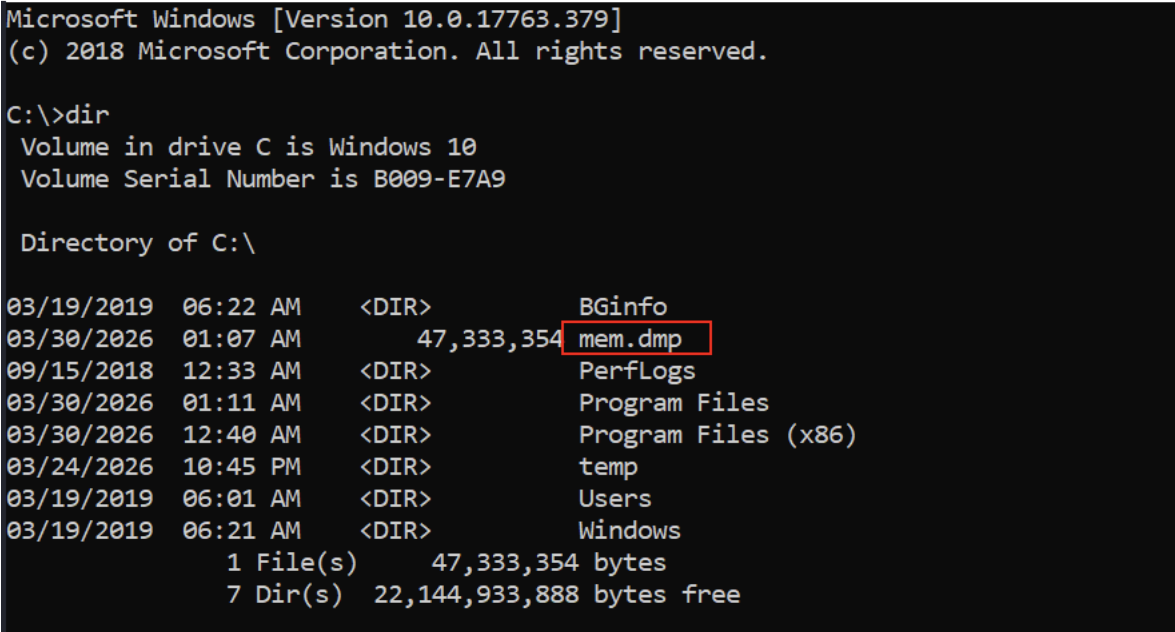Click the 09/15/2018 date entry
The image size is (1175, 632).
pyautogui.click(x=79, y=371)
